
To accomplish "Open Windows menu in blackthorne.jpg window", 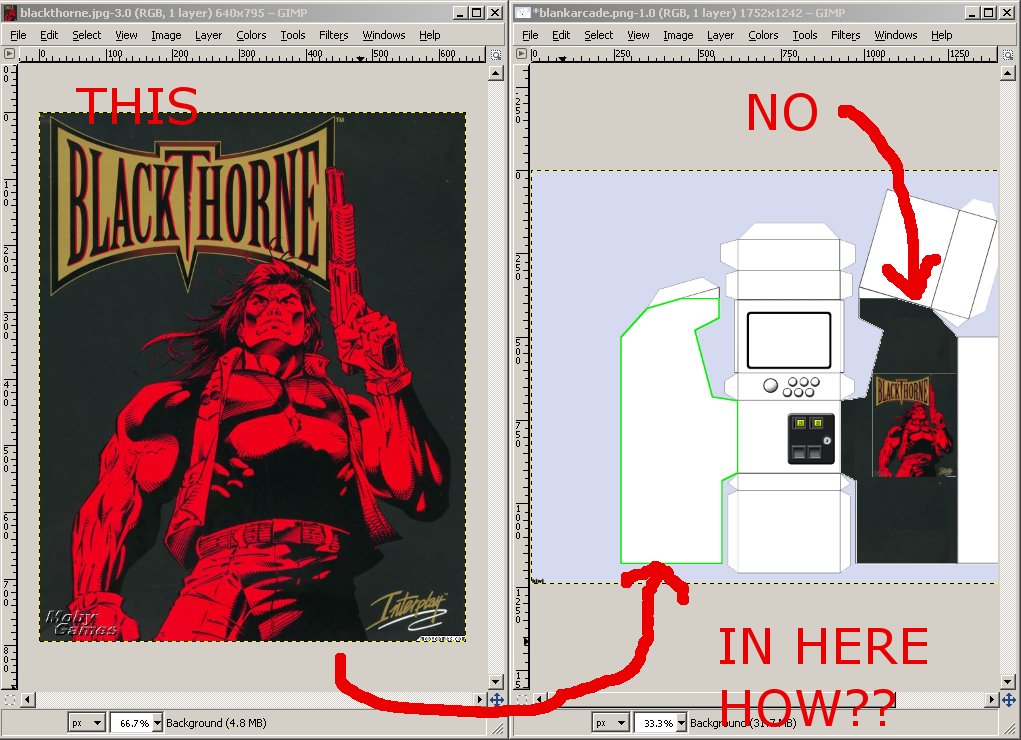I will pyautogui.click(x=384, y=35).
